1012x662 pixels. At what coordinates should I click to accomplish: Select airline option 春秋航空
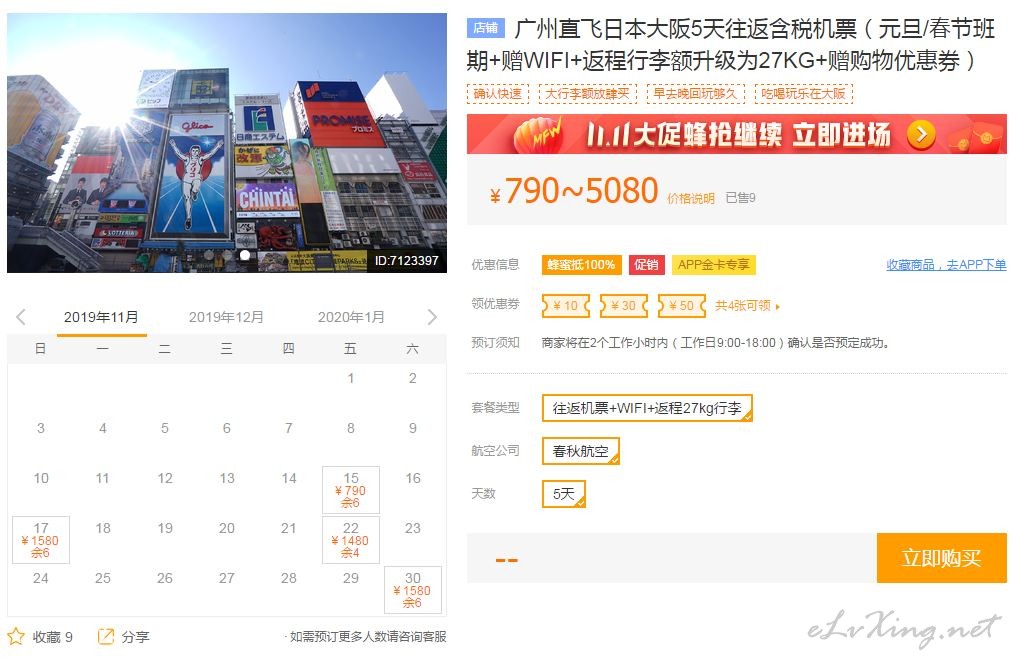(x=581, y=451)
